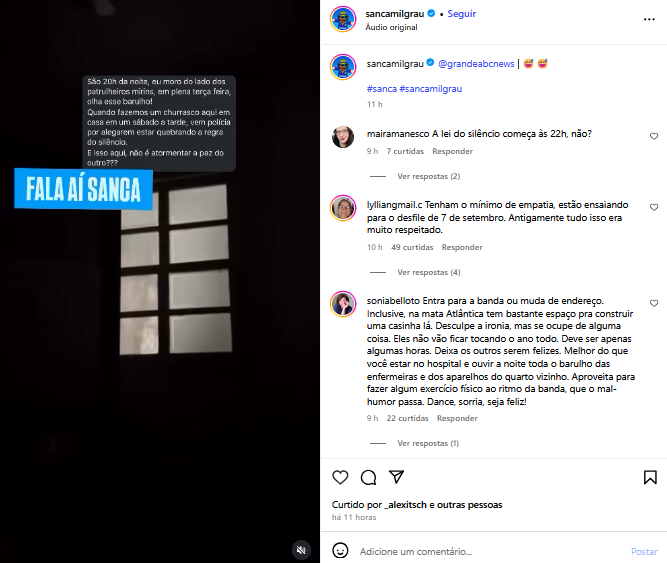The width and height of the screenshot is (667, 563).
Task: Click the Adicione um comentário field
Action: [489, 552]
